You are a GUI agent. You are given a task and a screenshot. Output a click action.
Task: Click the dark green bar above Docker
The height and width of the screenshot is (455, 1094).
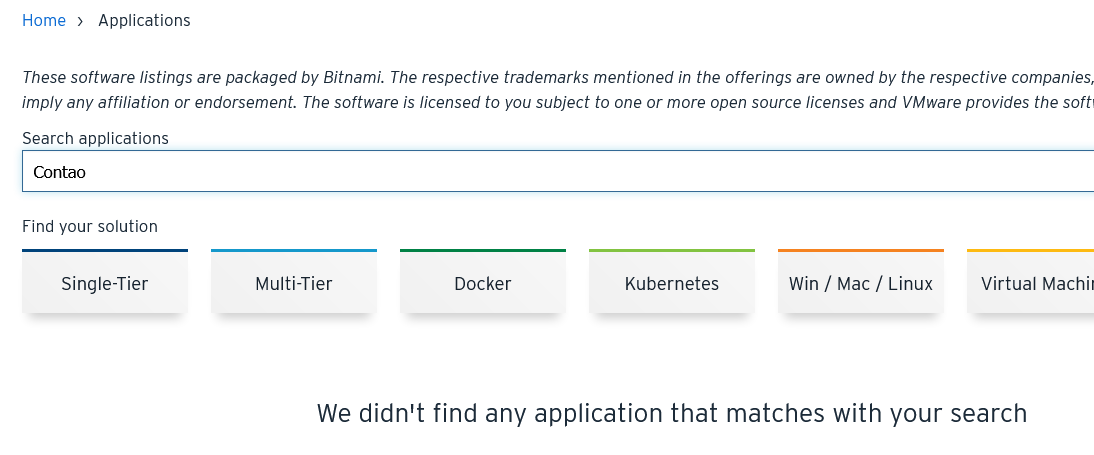tap(483, 250)
